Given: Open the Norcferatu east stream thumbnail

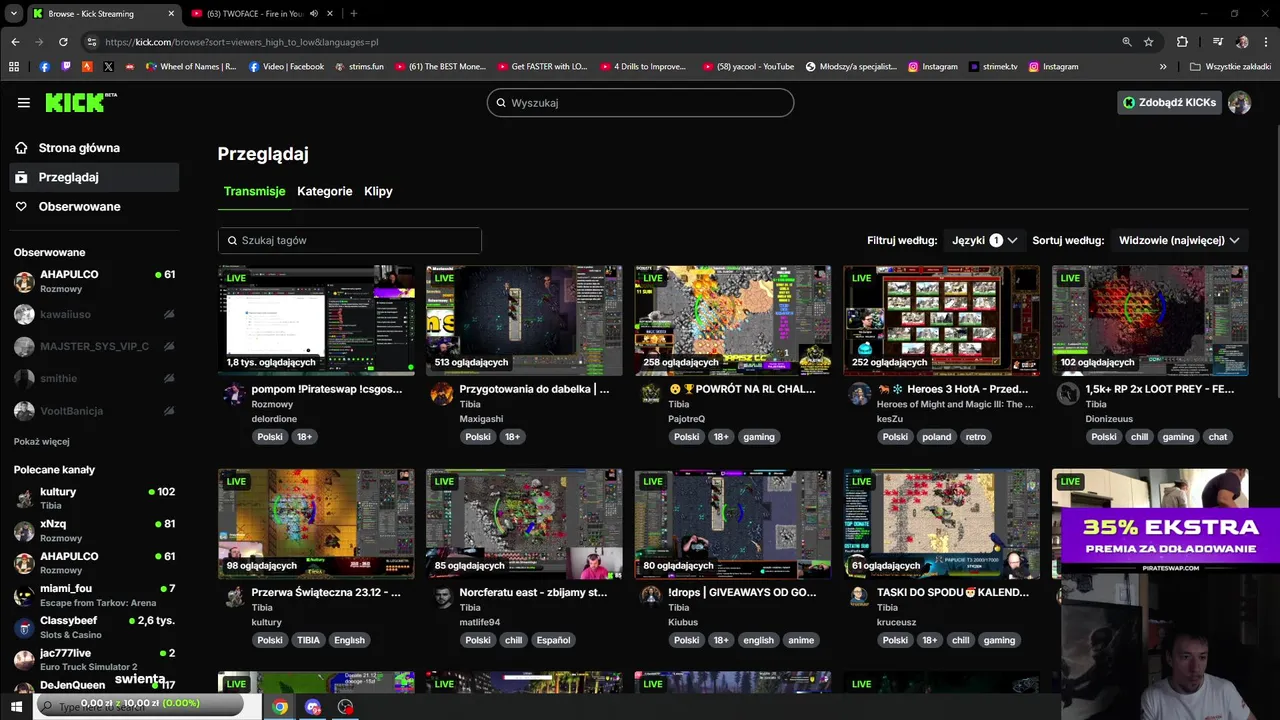Looking at the screenshot, I should [x=524, y=524].
